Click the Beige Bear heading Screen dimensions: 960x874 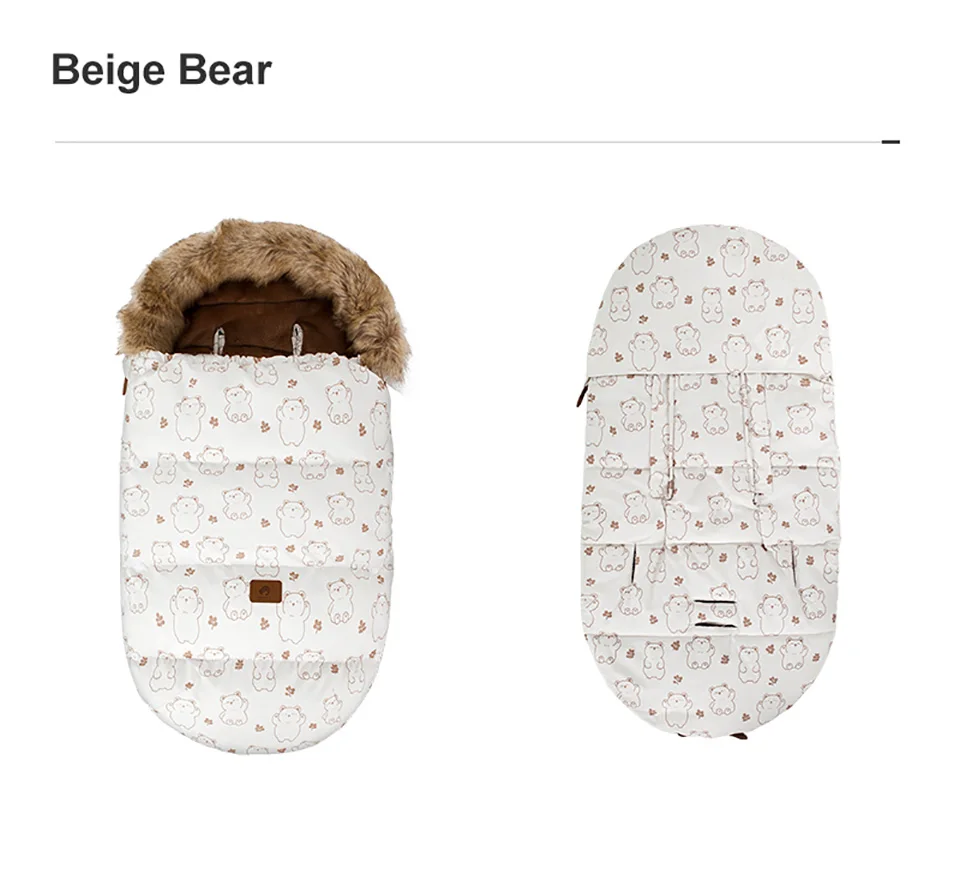(x=162, y=70)
